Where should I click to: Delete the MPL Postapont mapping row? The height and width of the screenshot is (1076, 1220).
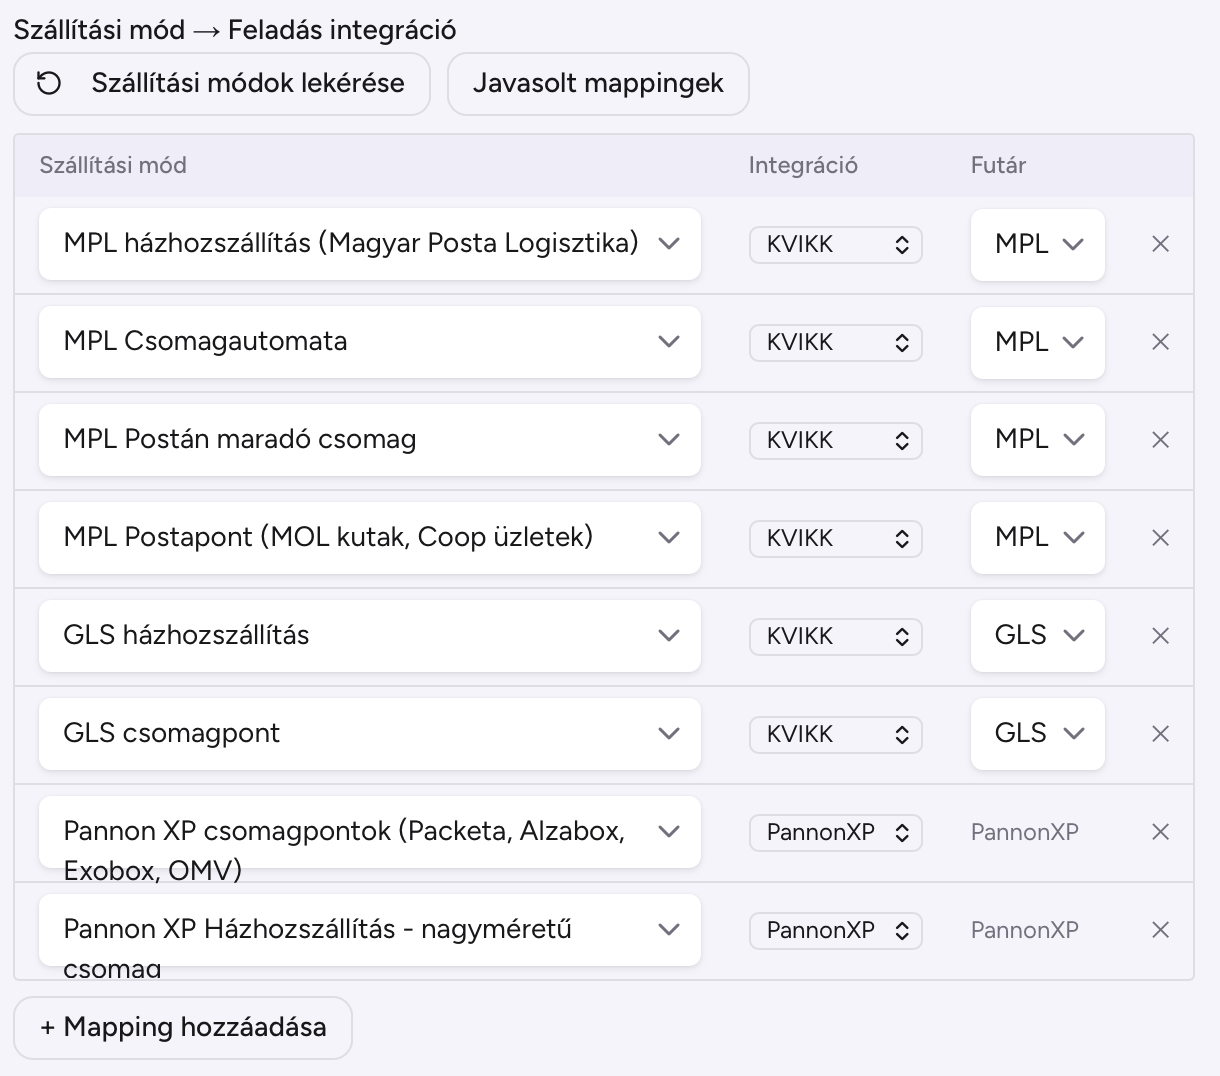point(1160,538)
